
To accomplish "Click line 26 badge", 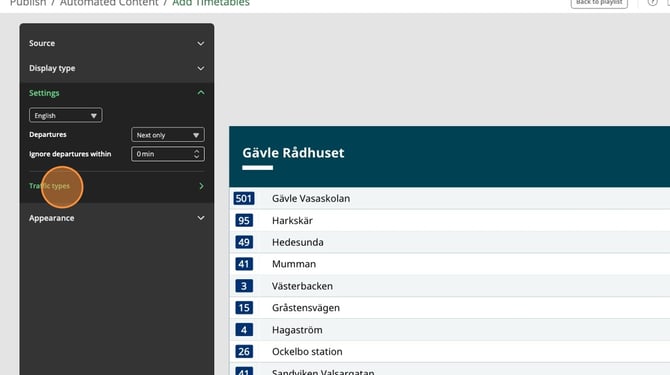I will click(244, 352).
